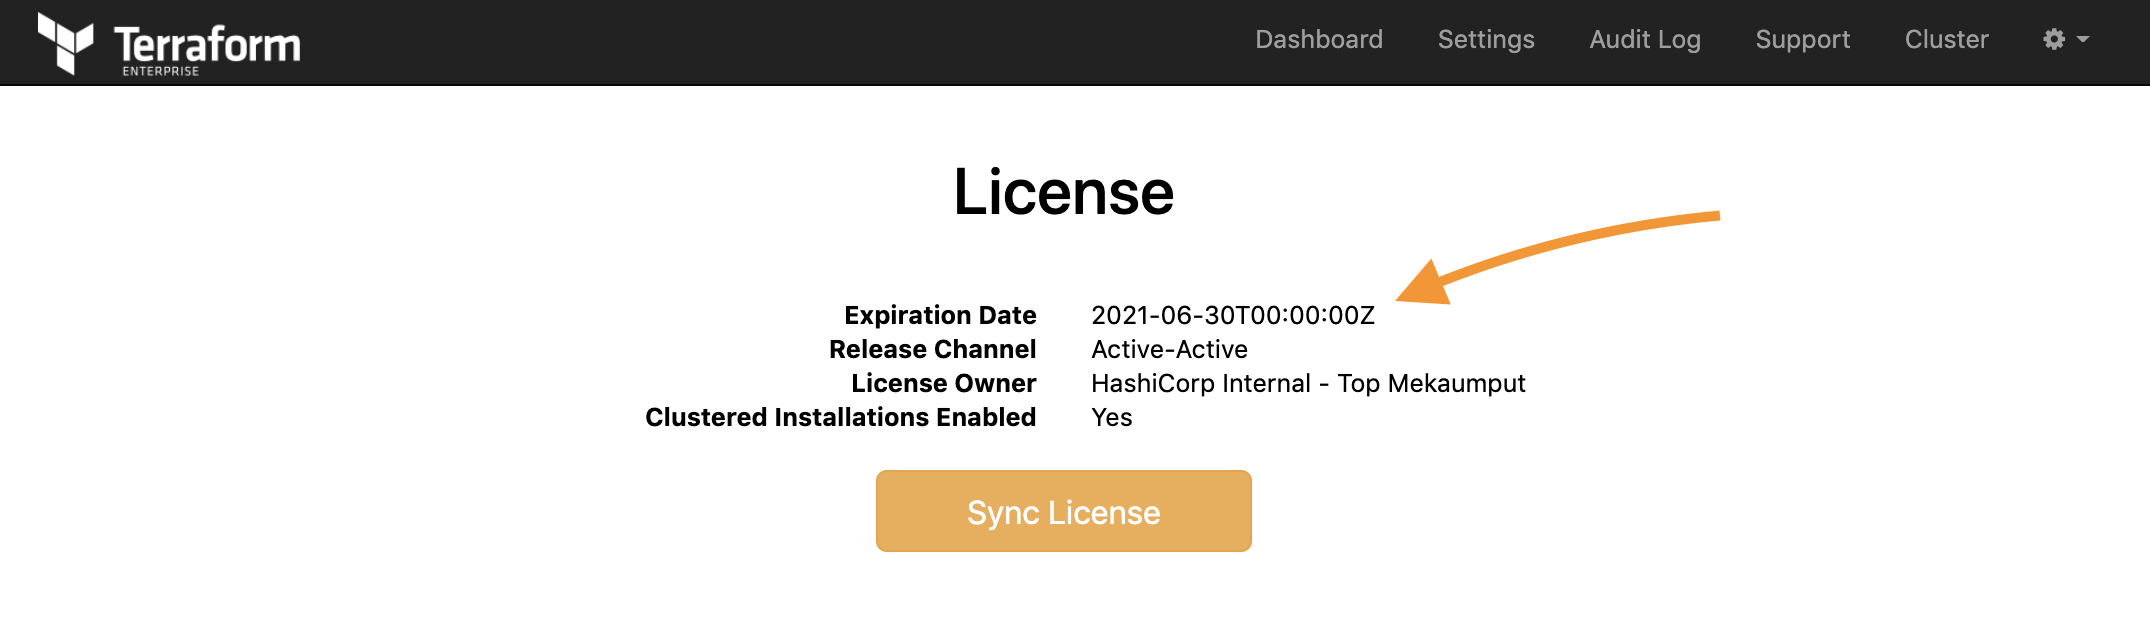Viewport: 2150px width, 638px height.
Task: Expand the caret beside the gear icon
Action: pos(2083,39)
